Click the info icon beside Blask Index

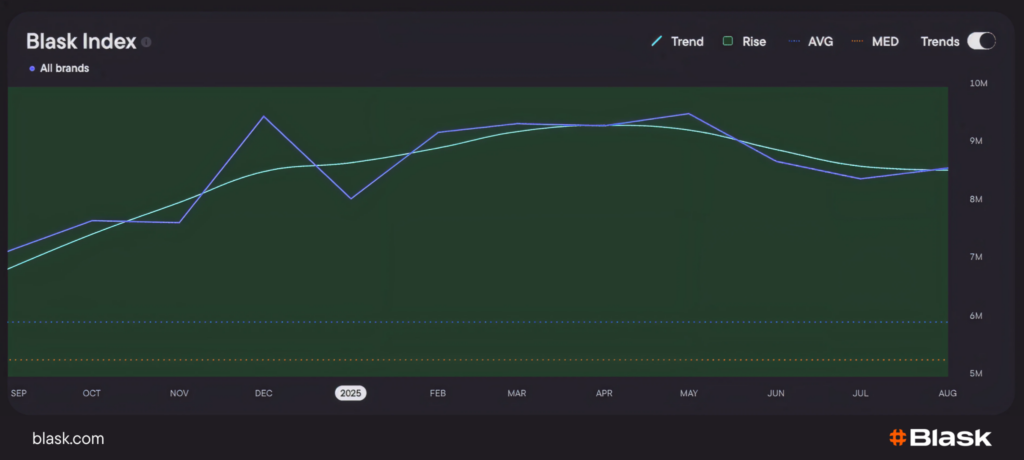(x=146, y=43)
